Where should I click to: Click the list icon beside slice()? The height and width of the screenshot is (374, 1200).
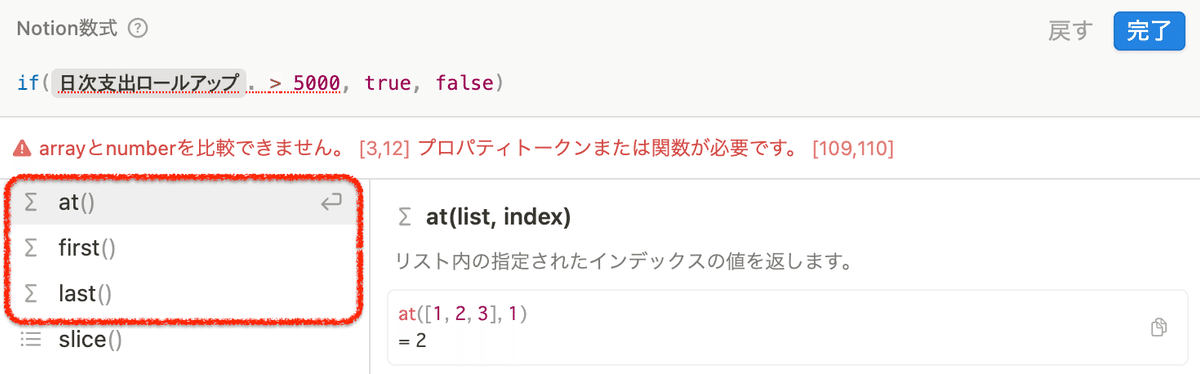click(31, 340)
